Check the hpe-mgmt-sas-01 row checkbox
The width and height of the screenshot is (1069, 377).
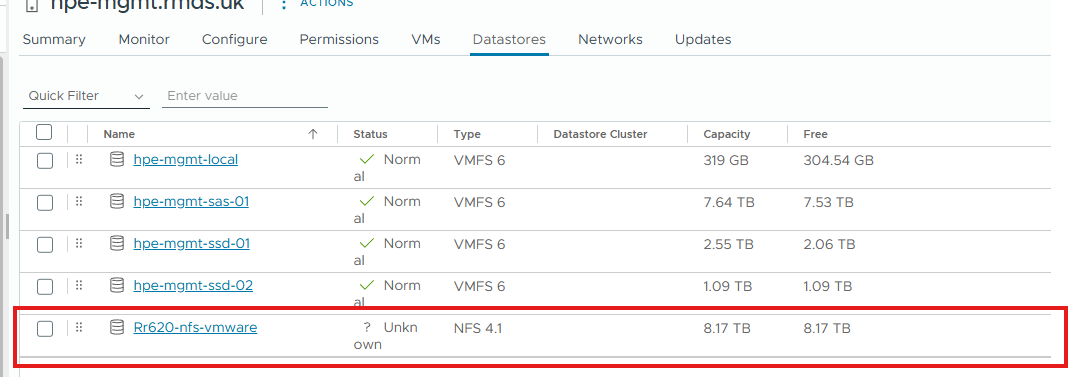44,202
